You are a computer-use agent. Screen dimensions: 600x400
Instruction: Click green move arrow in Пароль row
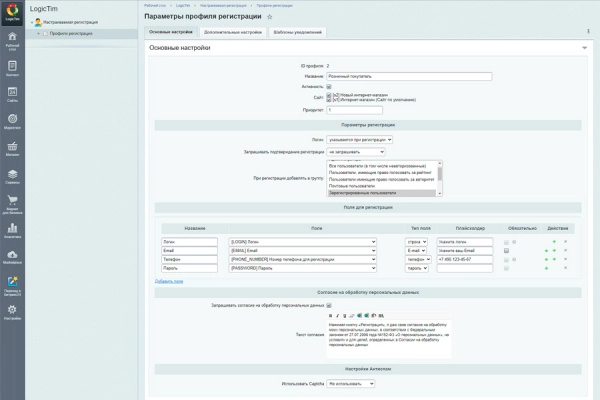tap(546, 268)
